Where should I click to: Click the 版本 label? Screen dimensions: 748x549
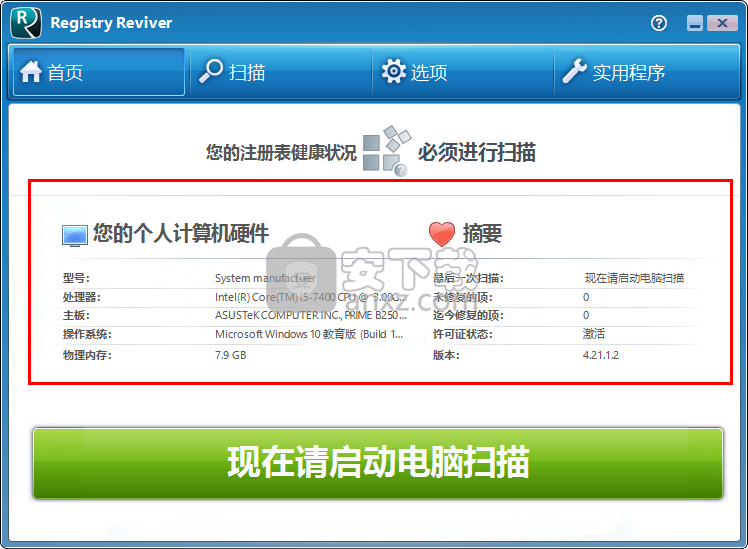click(446, 355)
